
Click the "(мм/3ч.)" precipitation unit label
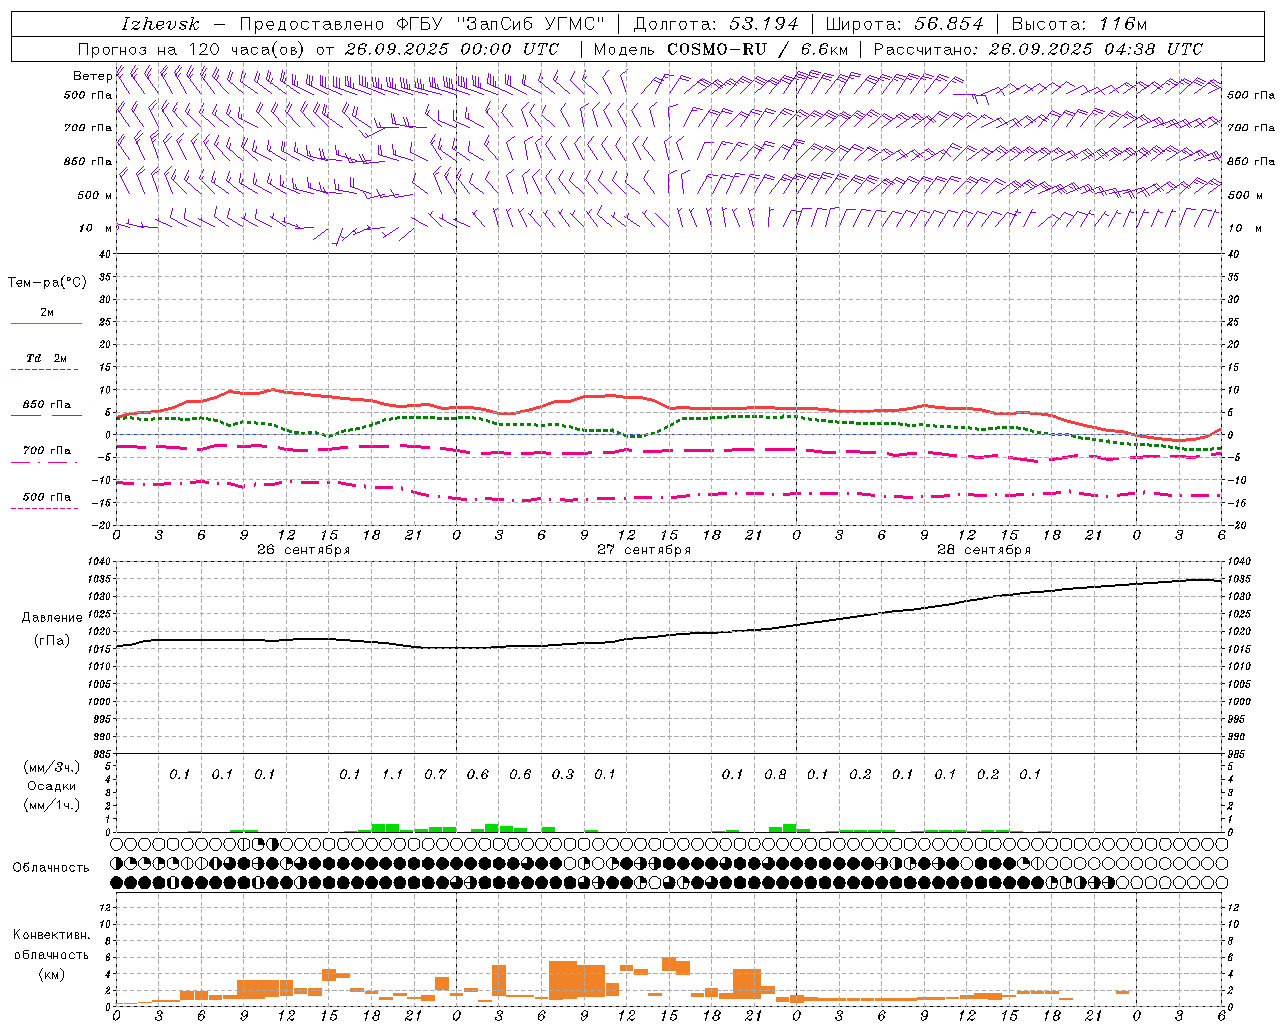point(51,767)
